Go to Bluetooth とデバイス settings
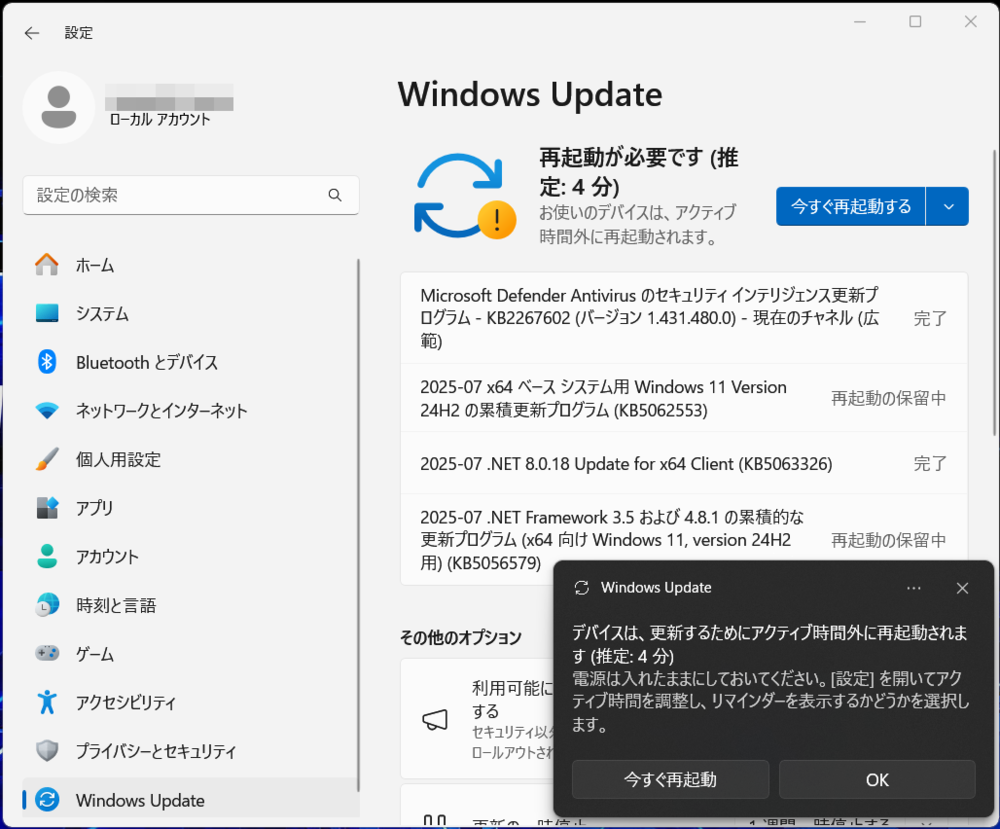Viewport: 1000px width, 829px height. 190,362
